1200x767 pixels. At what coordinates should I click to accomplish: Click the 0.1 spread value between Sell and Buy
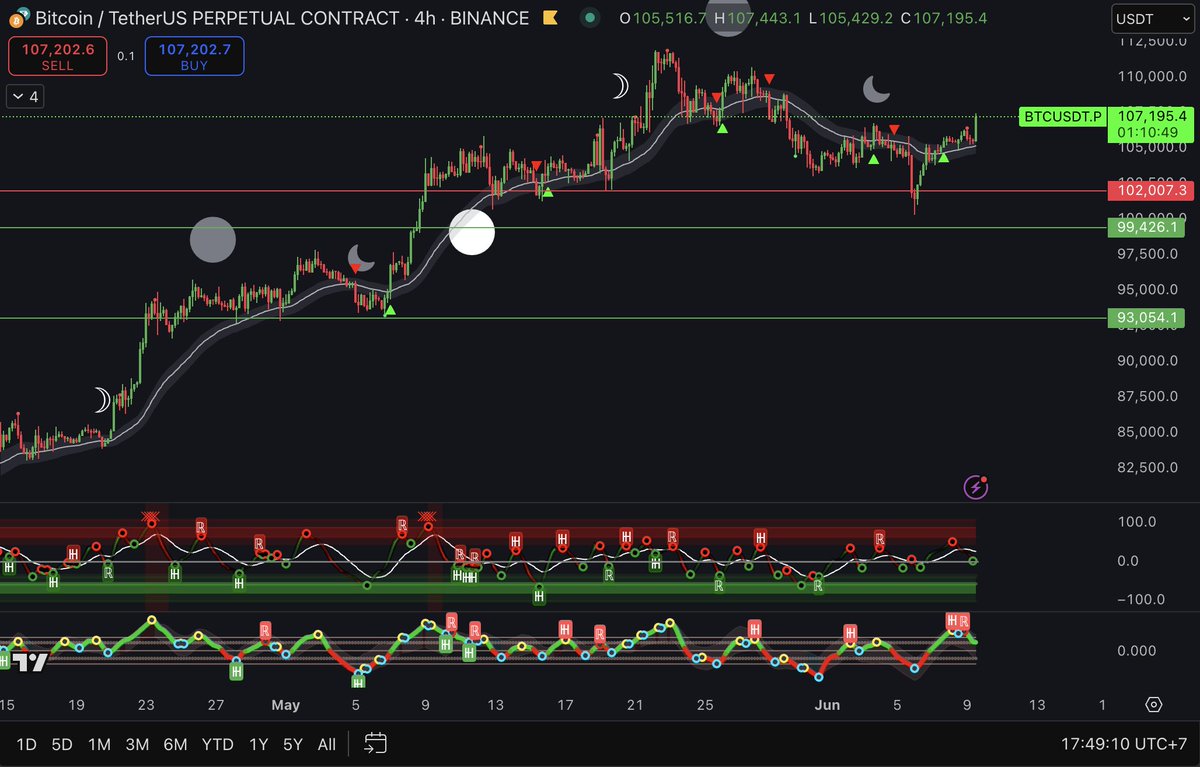coord(126,57)
